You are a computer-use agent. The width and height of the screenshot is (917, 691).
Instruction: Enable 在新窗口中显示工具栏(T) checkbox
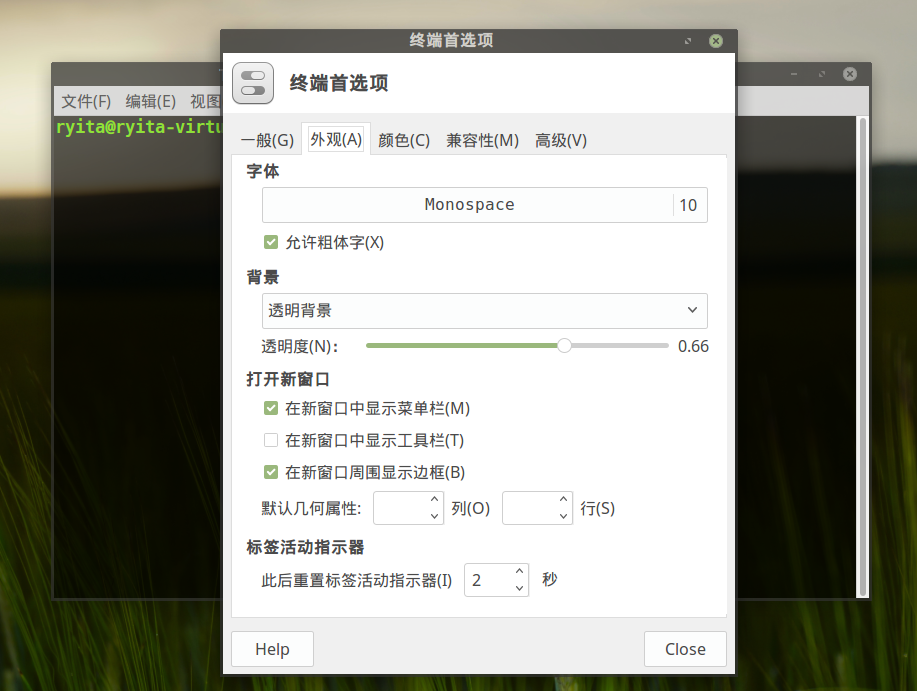pyautogui.click(x=271, y=440)
